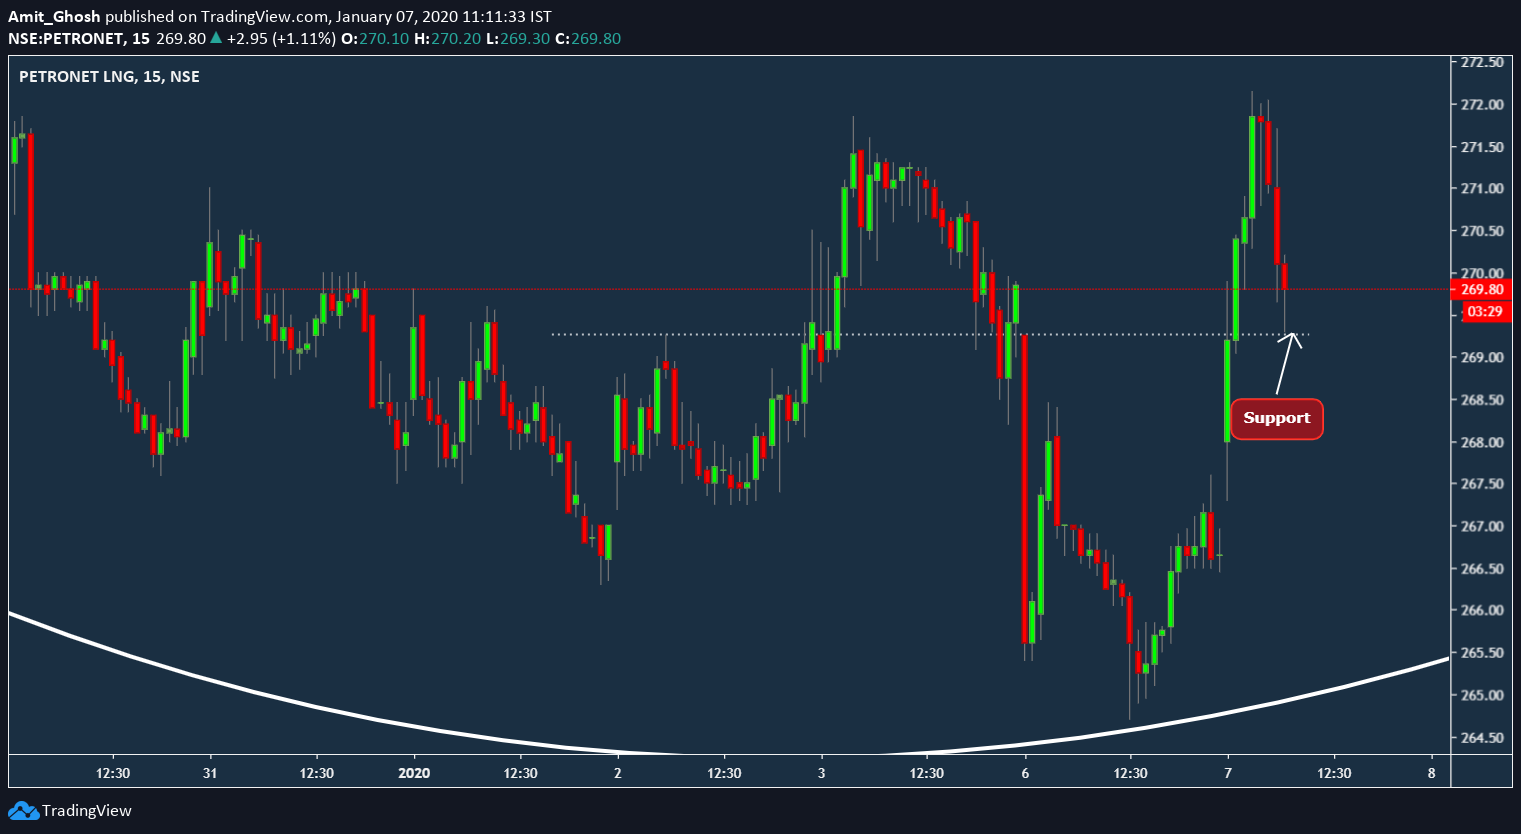Click the 269.80 current price tag
The width and height of the screenshot is (1521, 834).
1482,289
